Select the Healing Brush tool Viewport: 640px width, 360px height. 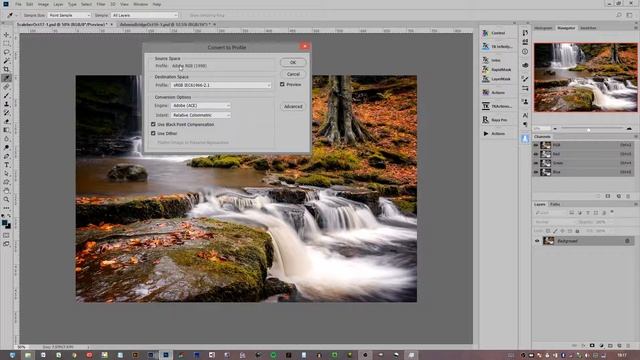(6, 87)
